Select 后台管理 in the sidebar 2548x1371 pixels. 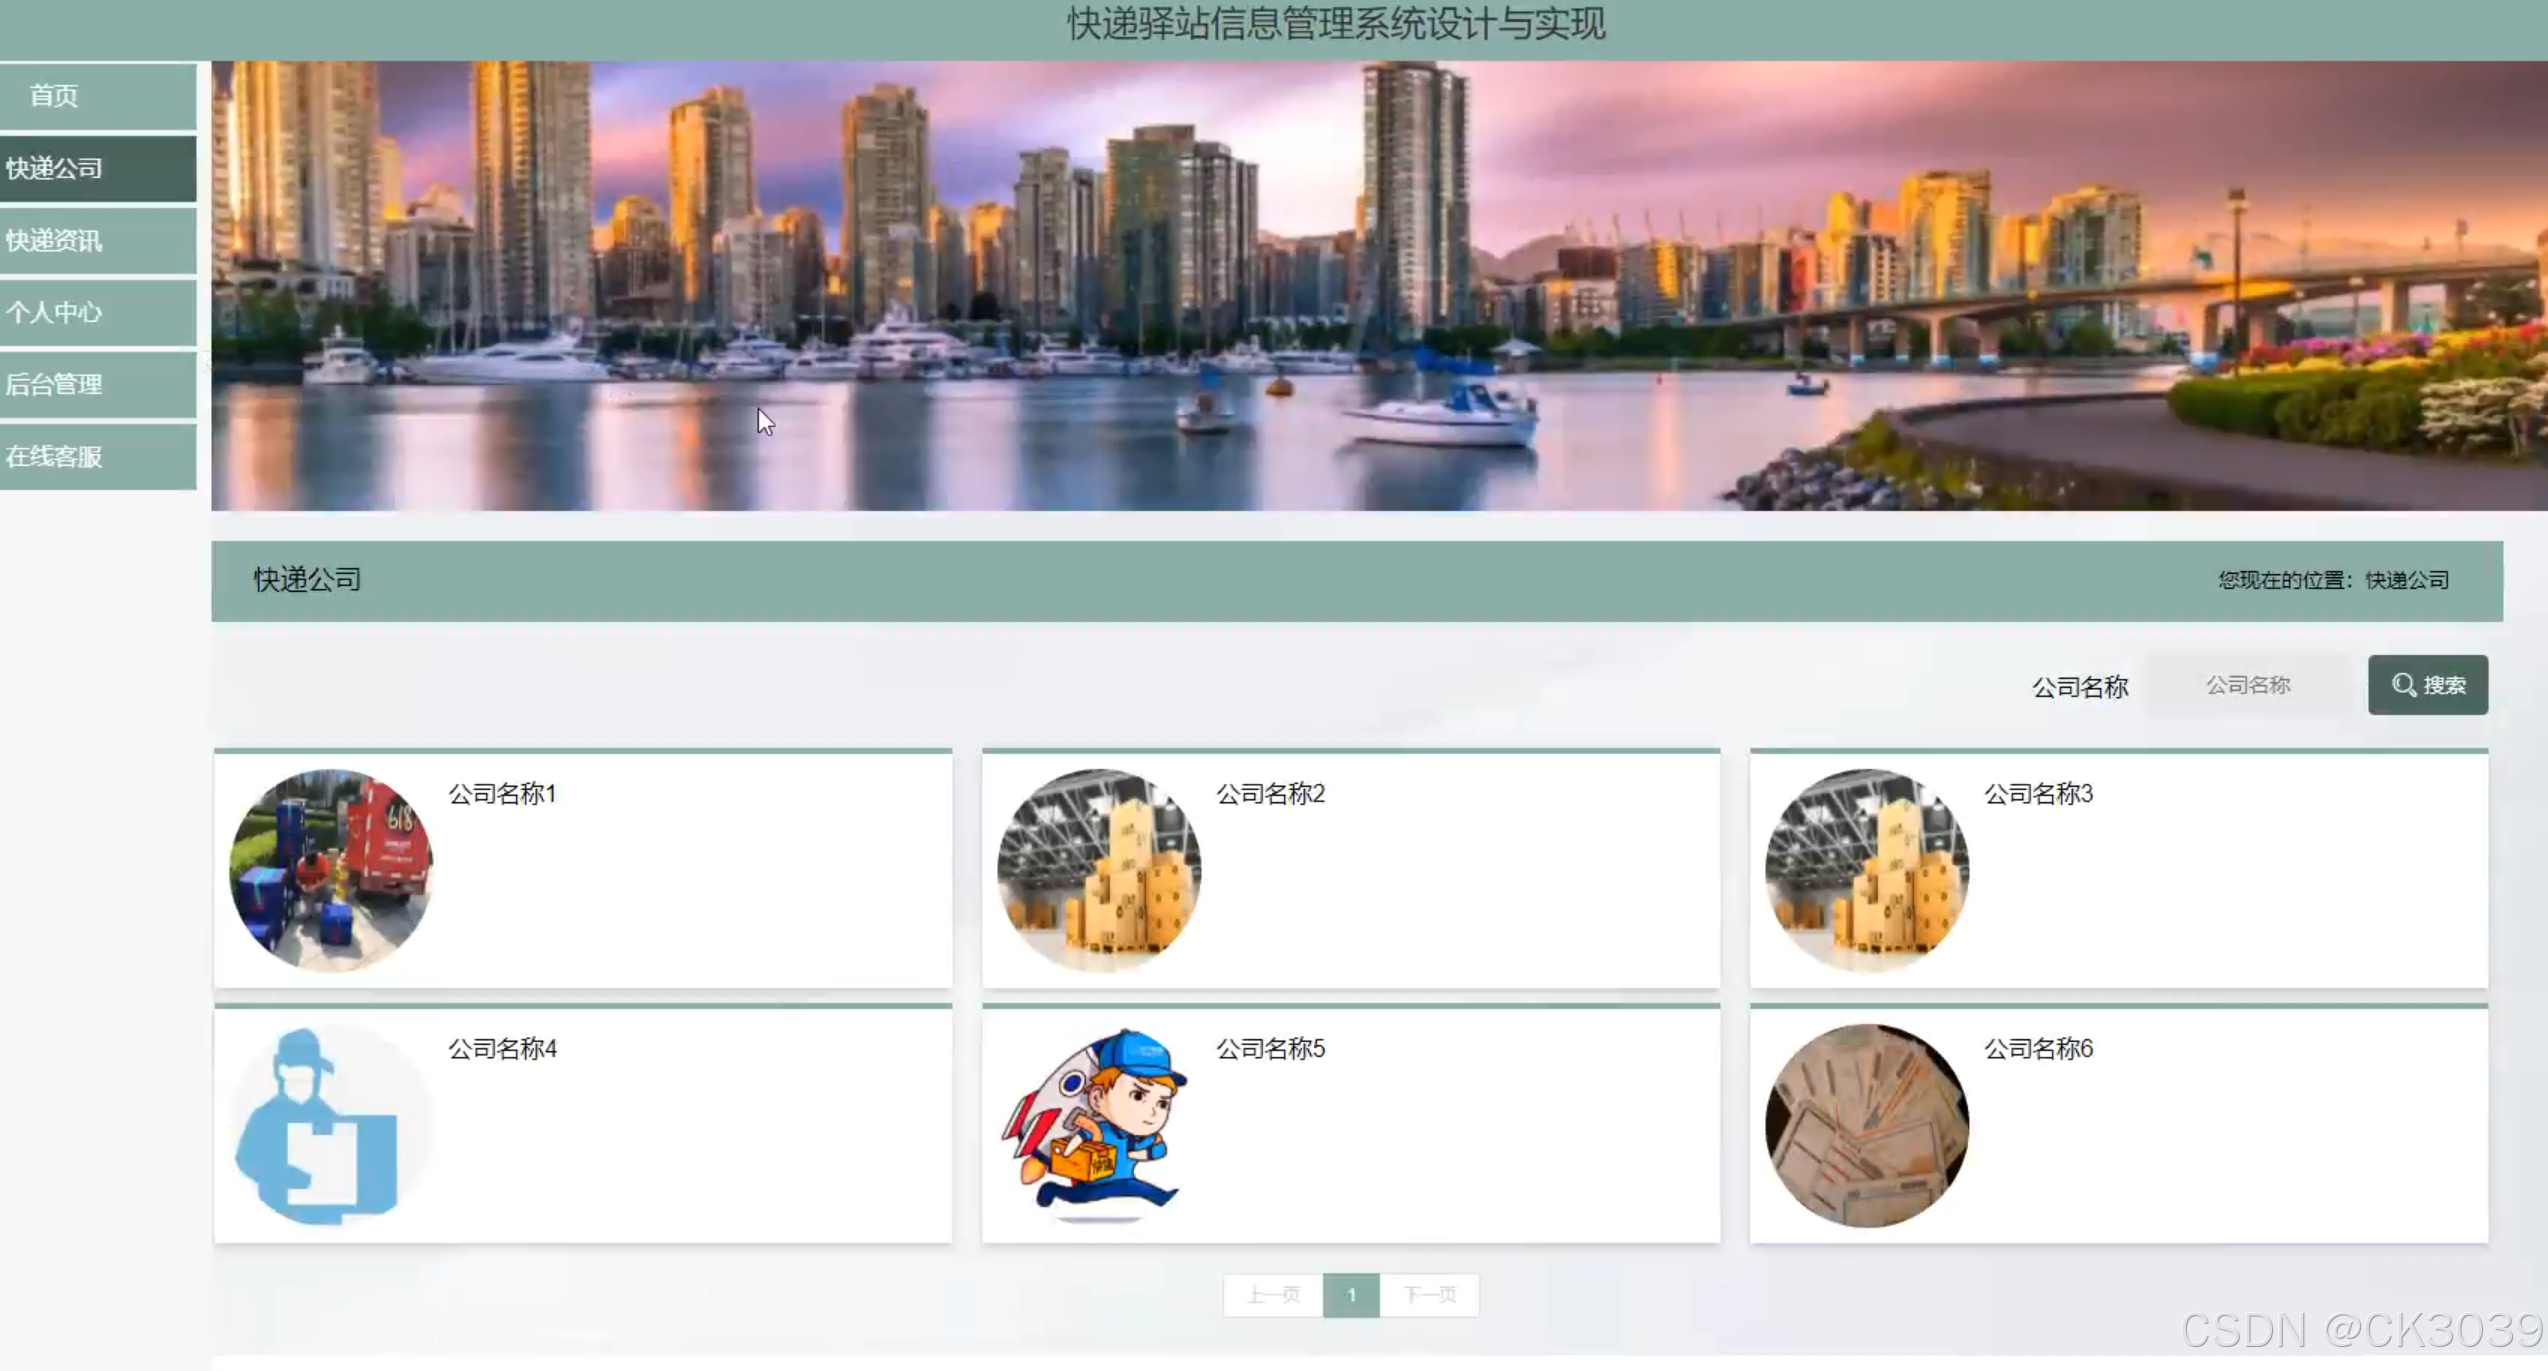pos(55,384)
